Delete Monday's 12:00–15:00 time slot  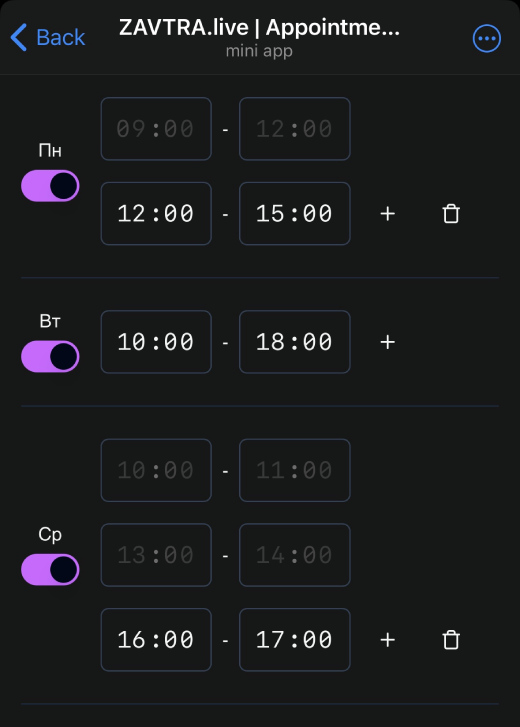(451, 214)
